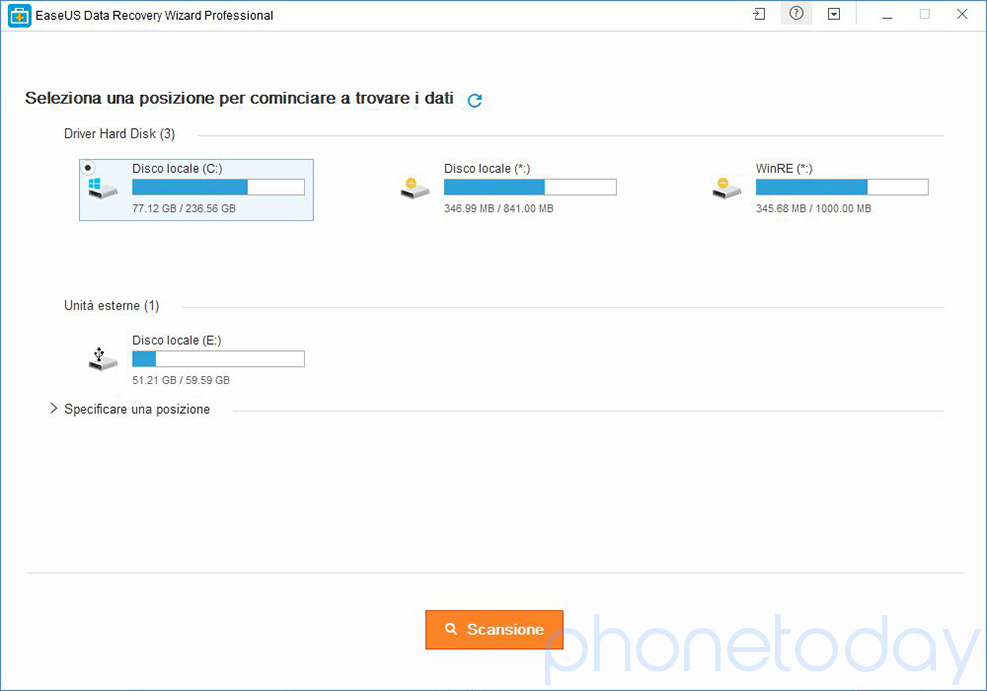Click the Disco locale (*:) drive icon

414,188
